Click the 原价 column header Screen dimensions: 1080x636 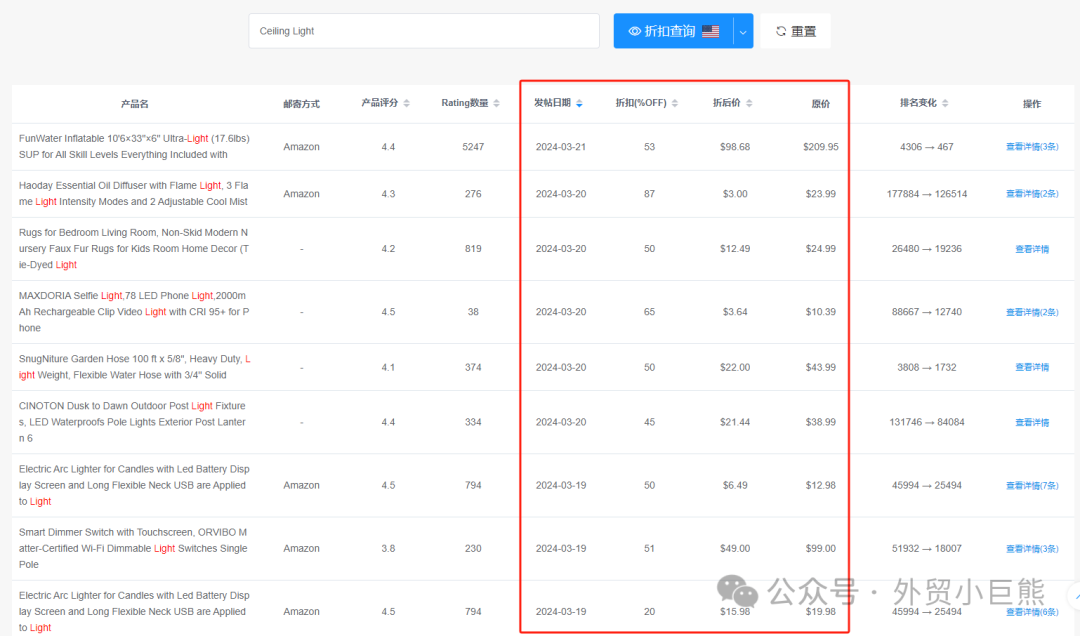(820, 103)
